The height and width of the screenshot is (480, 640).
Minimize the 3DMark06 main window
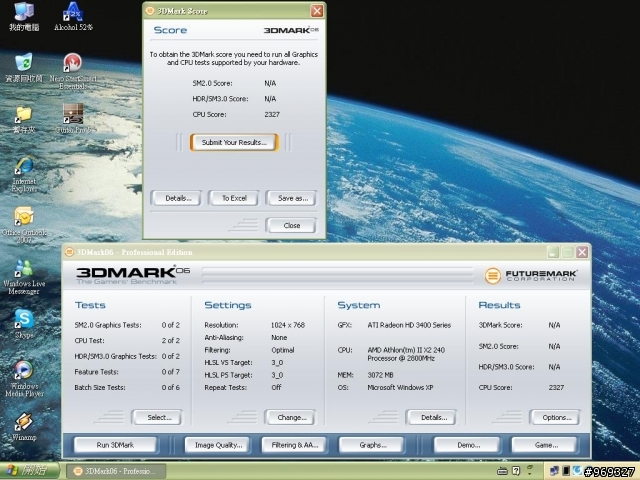(553, 252)
